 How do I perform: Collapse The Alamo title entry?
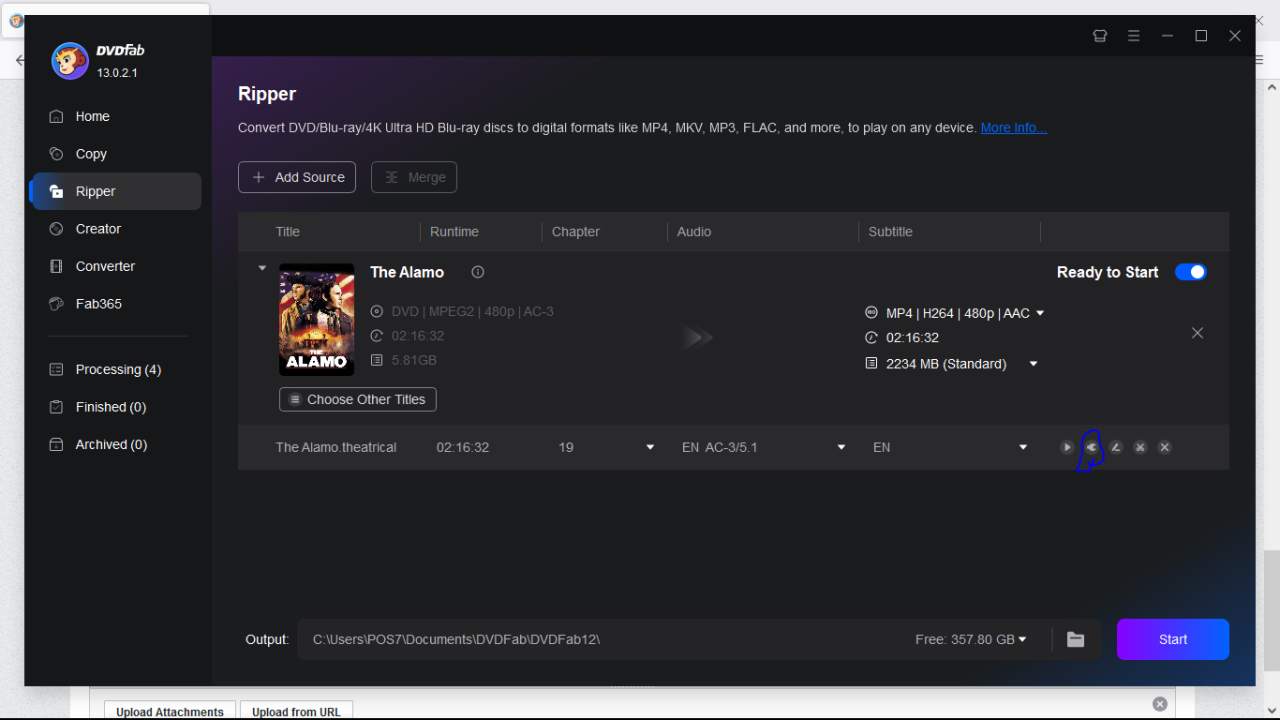click(262, 268)
